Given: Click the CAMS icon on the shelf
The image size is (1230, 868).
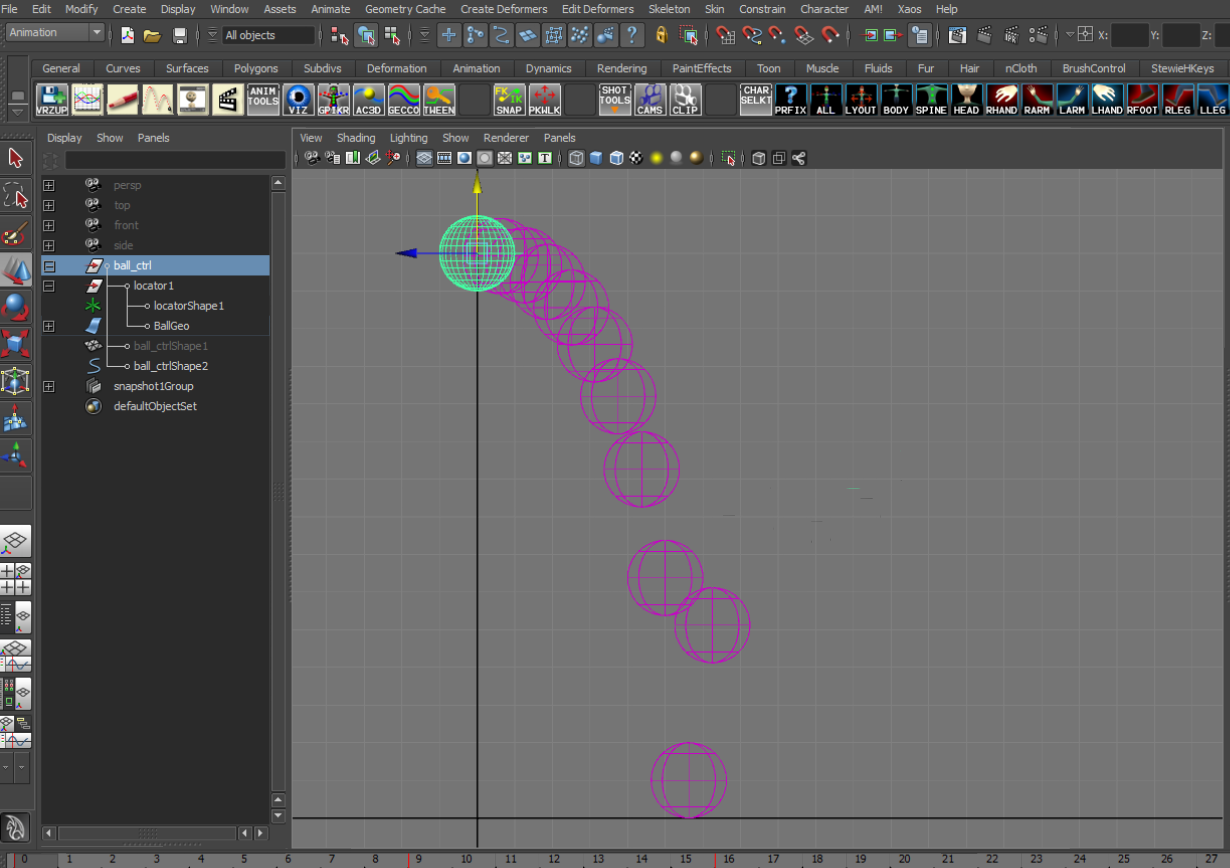Looking at the screenshot, I should pyautogui.click(x=651, y=100).
